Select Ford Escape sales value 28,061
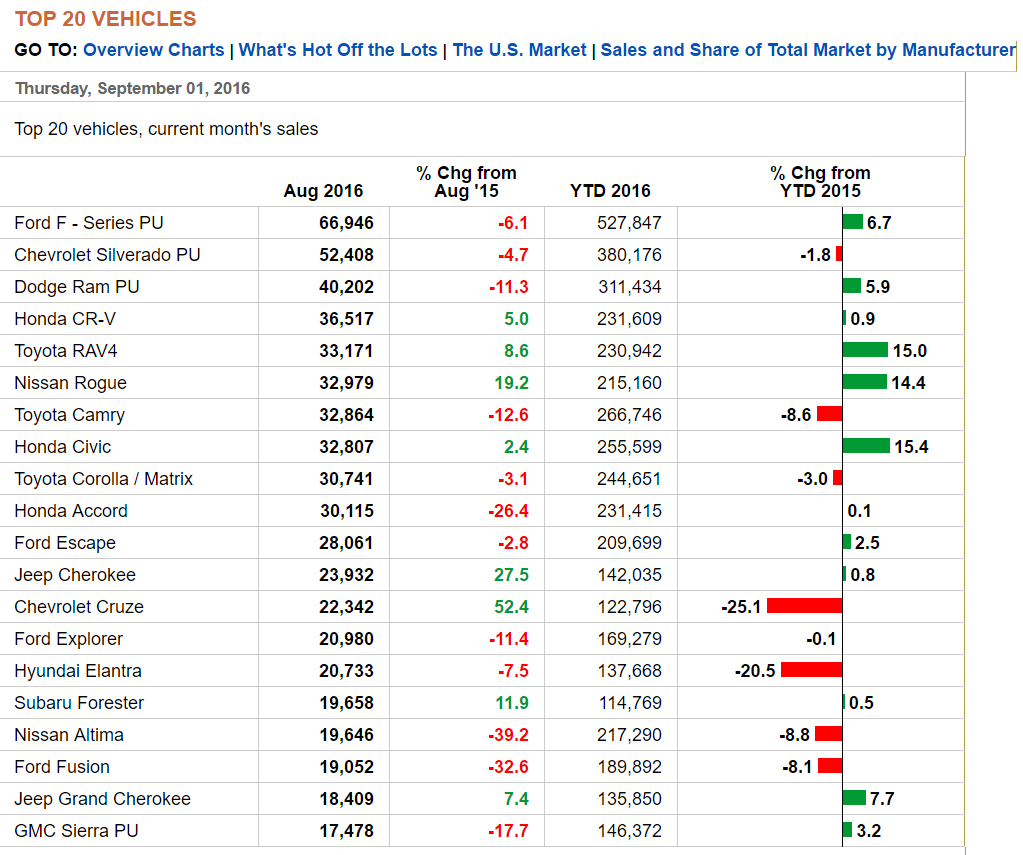 346,542
